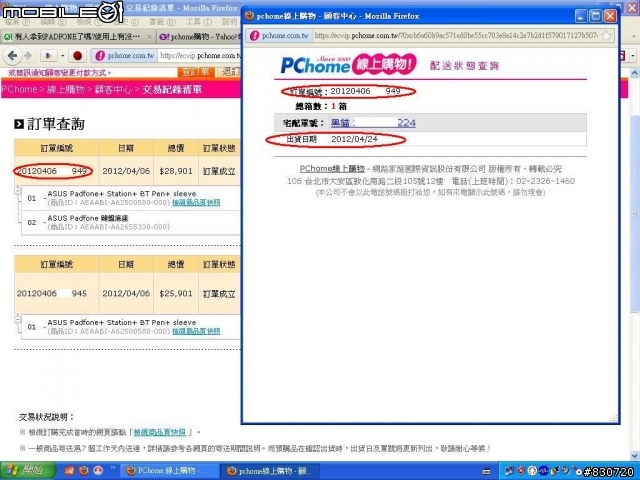The width and height of the screenshot is (640, 480).
Task: Click the PChome breadcrumb link
Action: (19, 89)
